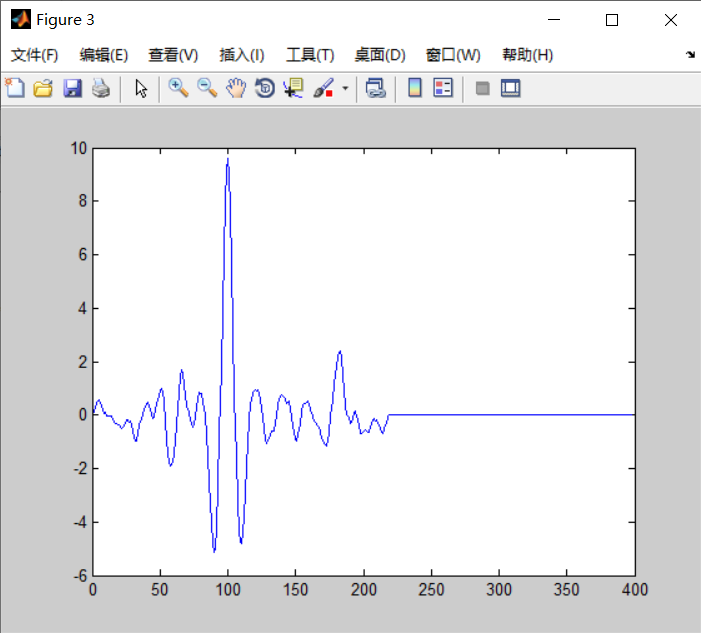Open a file with the folder icon

43,88
